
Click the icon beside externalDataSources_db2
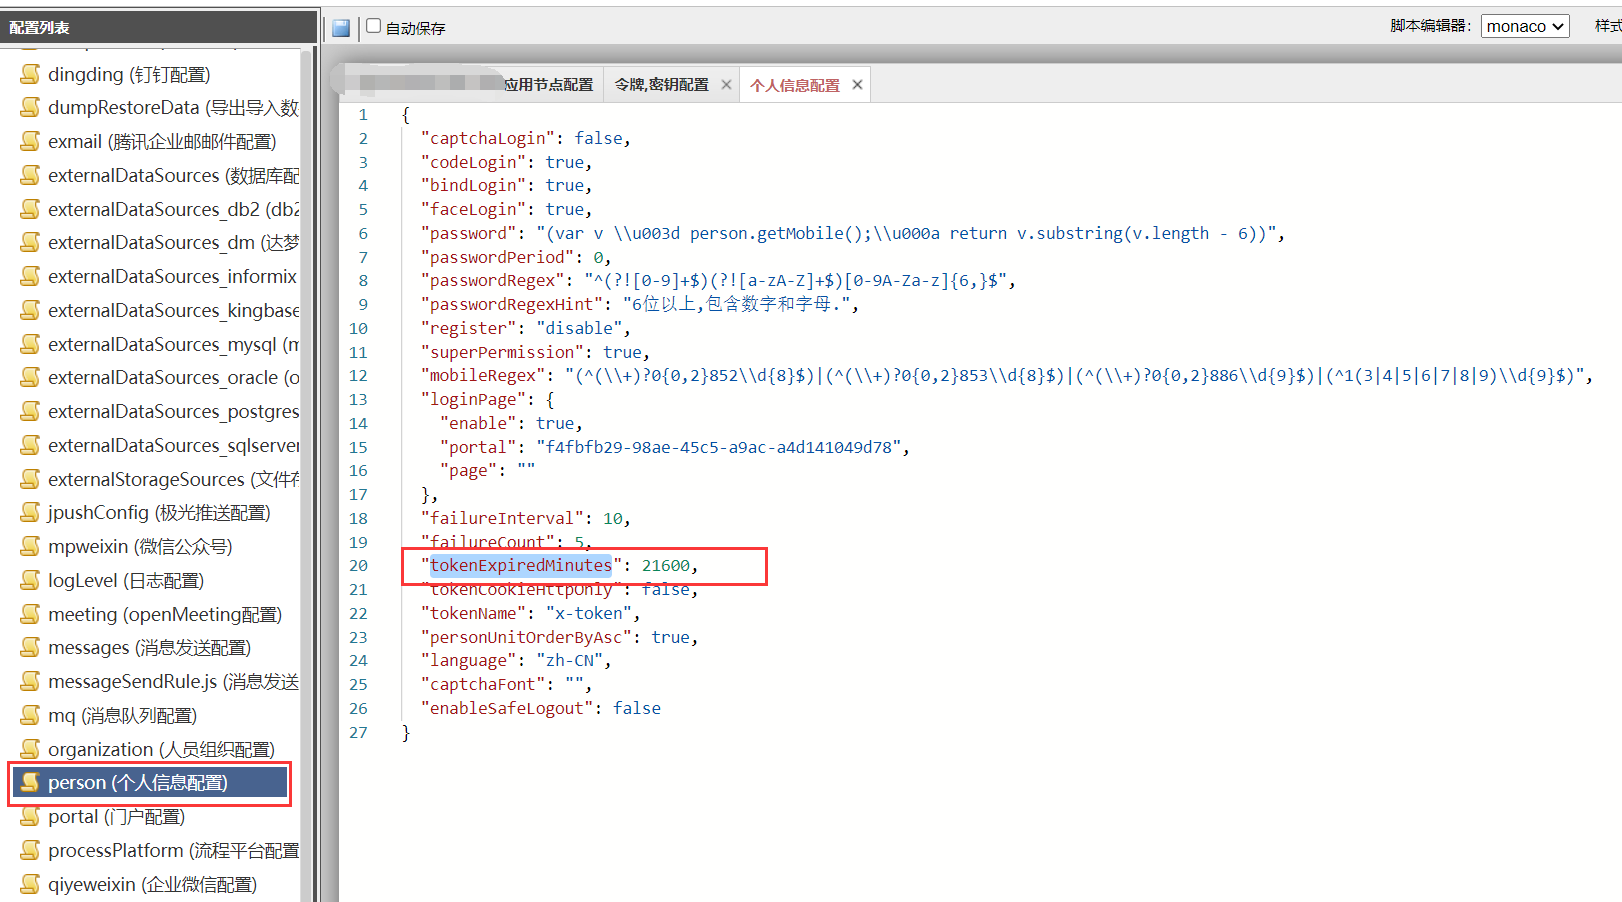click(31, 209)
